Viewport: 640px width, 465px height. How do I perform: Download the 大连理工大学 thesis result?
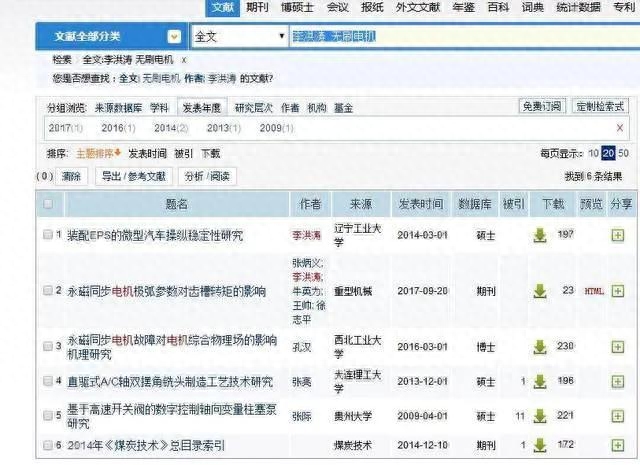point(540,382)
